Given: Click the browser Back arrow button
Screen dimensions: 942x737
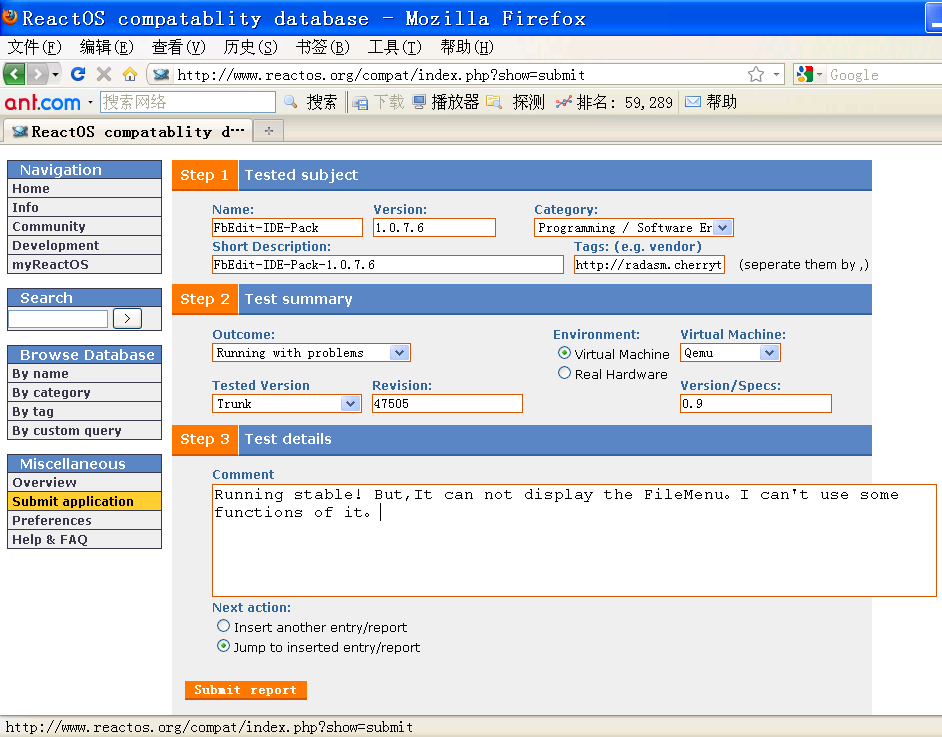Looking at the screenshot, I should 14,74.
